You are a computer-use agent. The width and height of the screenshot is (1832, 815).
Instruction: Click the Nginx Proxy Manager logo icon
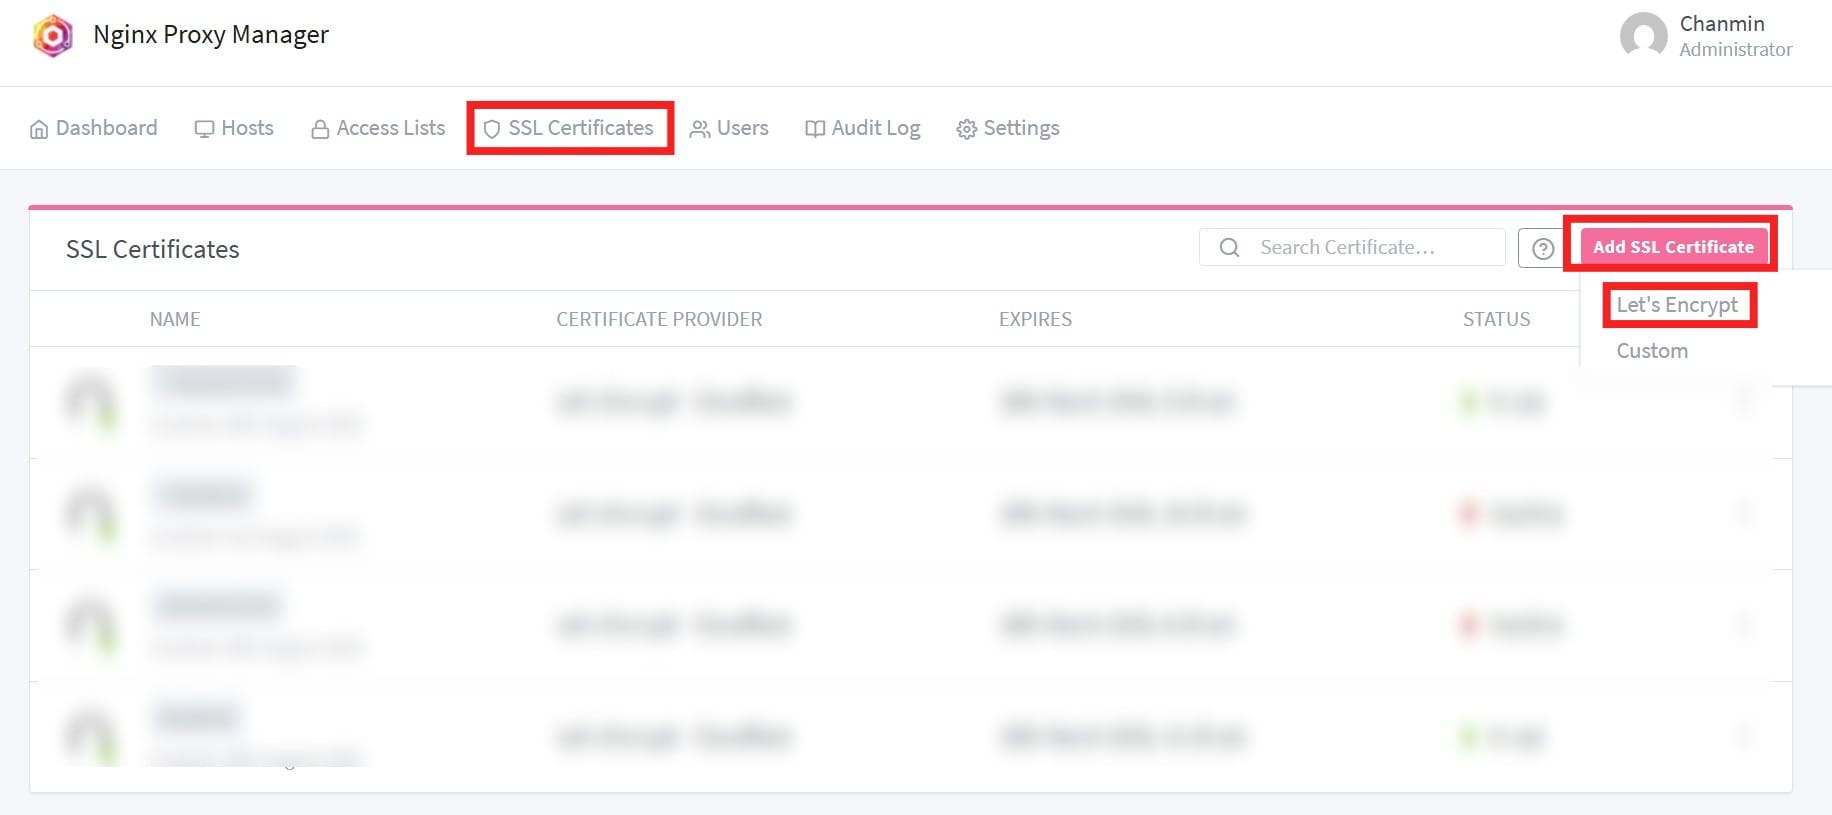[52, 36]
